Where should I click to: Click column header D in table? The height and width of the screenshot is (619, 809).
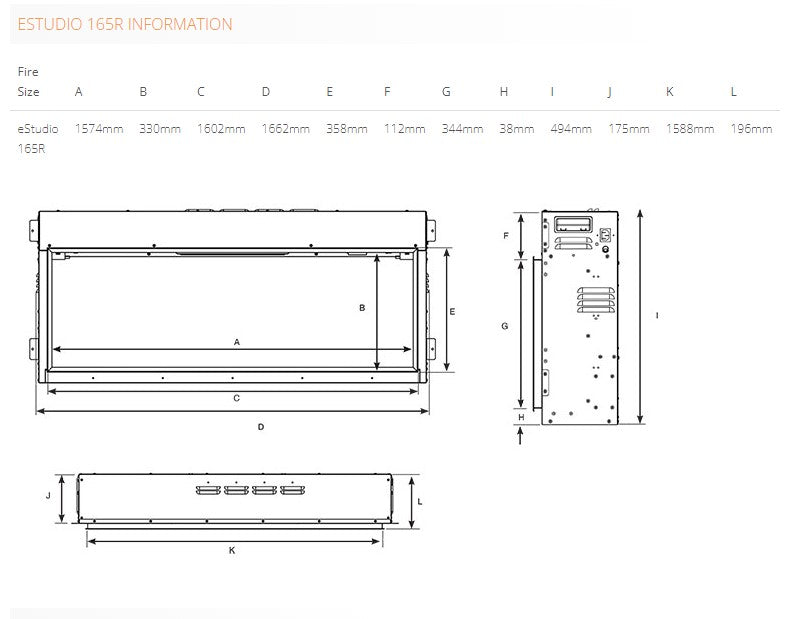(x=266, y=92)
